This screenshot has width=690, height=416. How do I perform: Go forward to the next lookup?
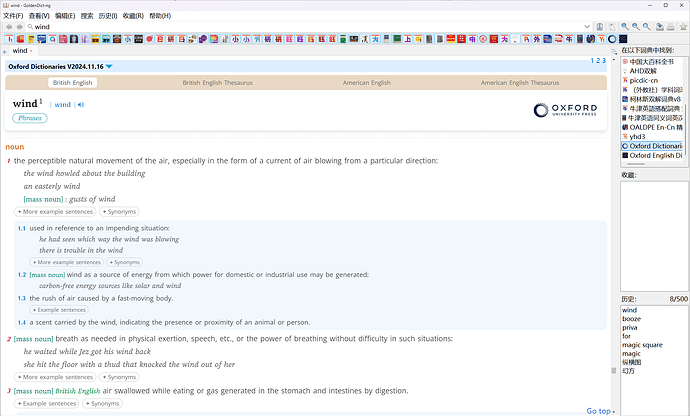click(19, 27)
